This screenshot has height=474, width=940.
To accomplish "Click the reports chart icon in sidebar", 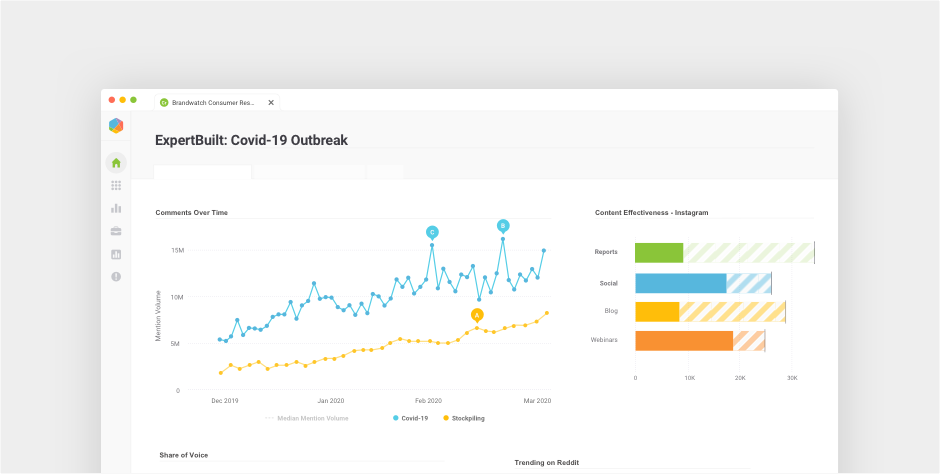I will click(x=116, y=254).
